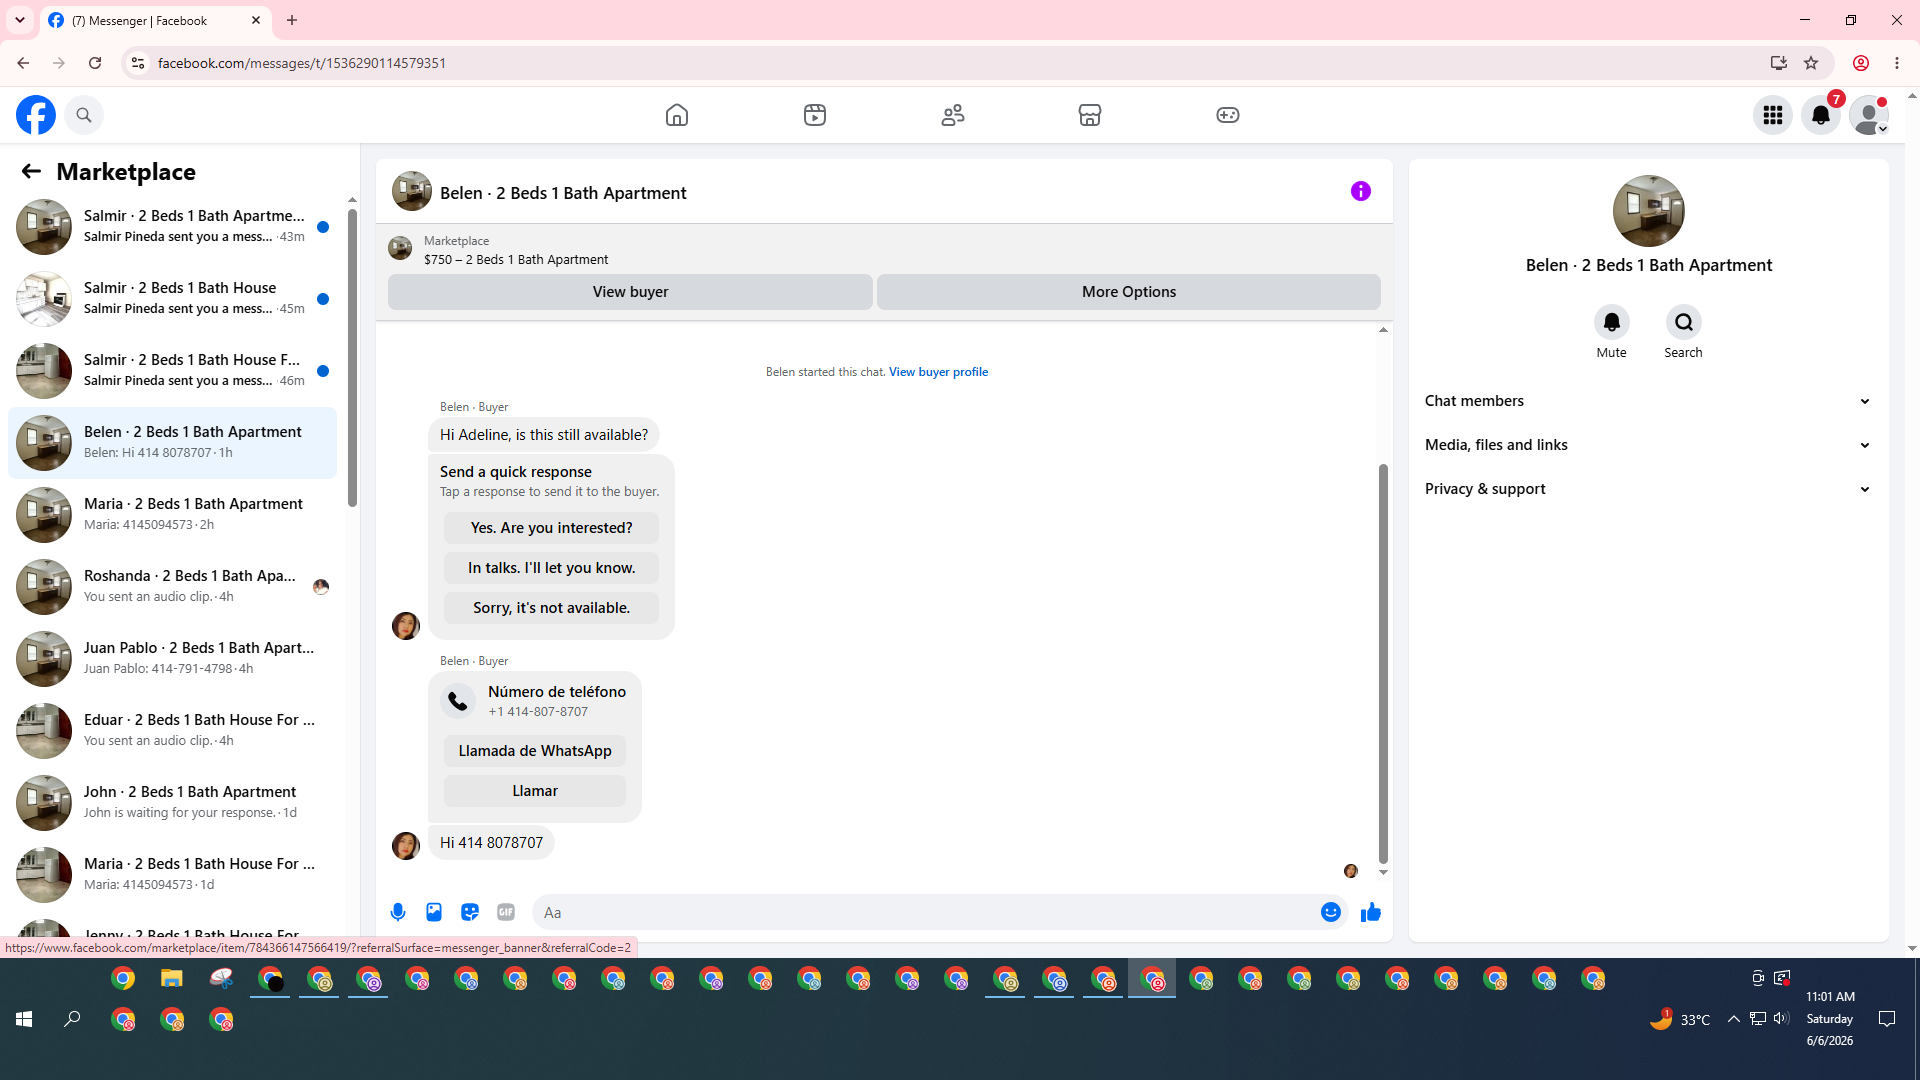Open Windows taskbar search
The width and height of the screenshot is (1920, 1080).
pos(72,1019)
